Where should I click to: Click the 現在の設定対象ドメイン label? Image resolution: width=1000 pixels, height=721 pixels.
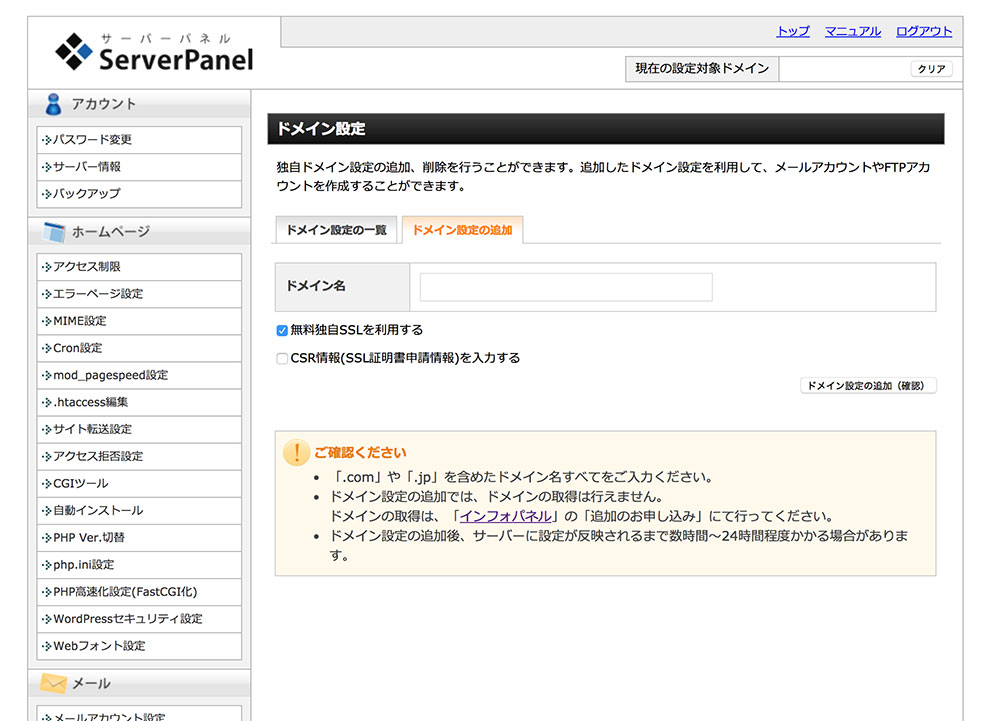702,69
